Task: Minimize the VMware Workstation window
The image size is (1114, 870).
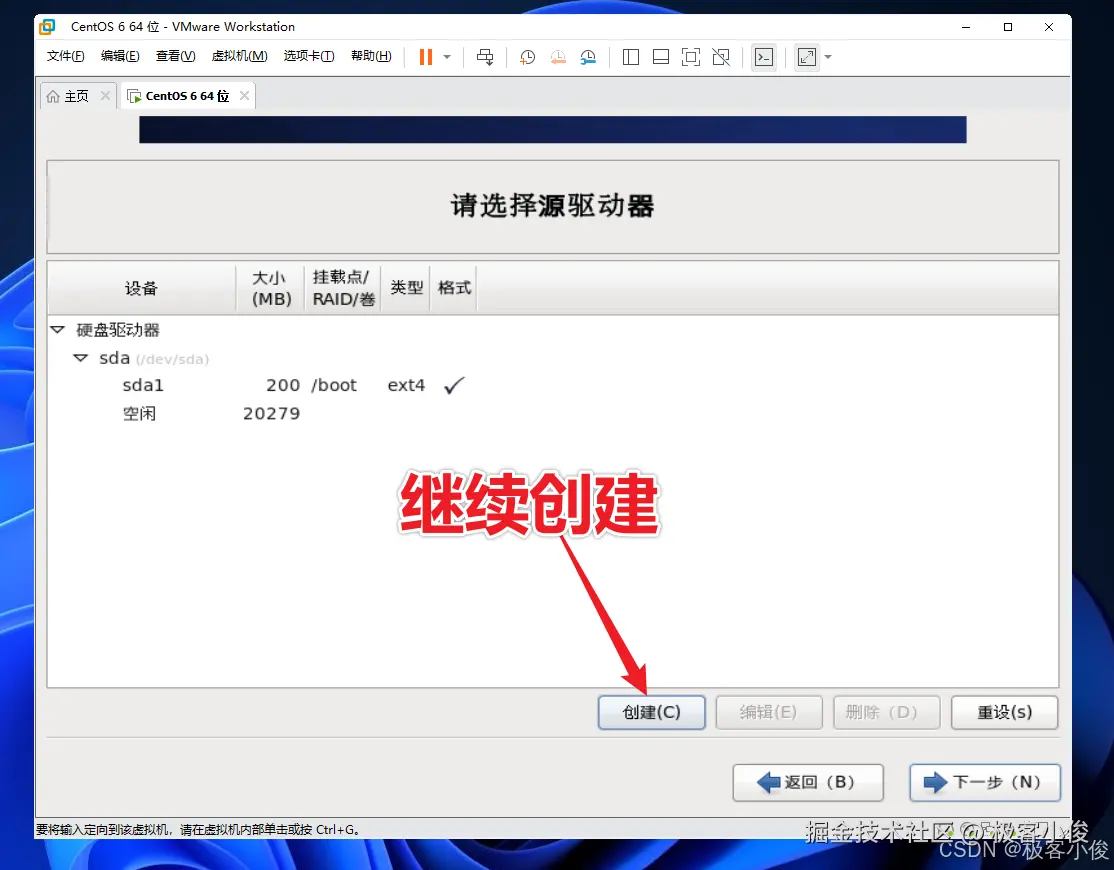Action: pos(966,27)
